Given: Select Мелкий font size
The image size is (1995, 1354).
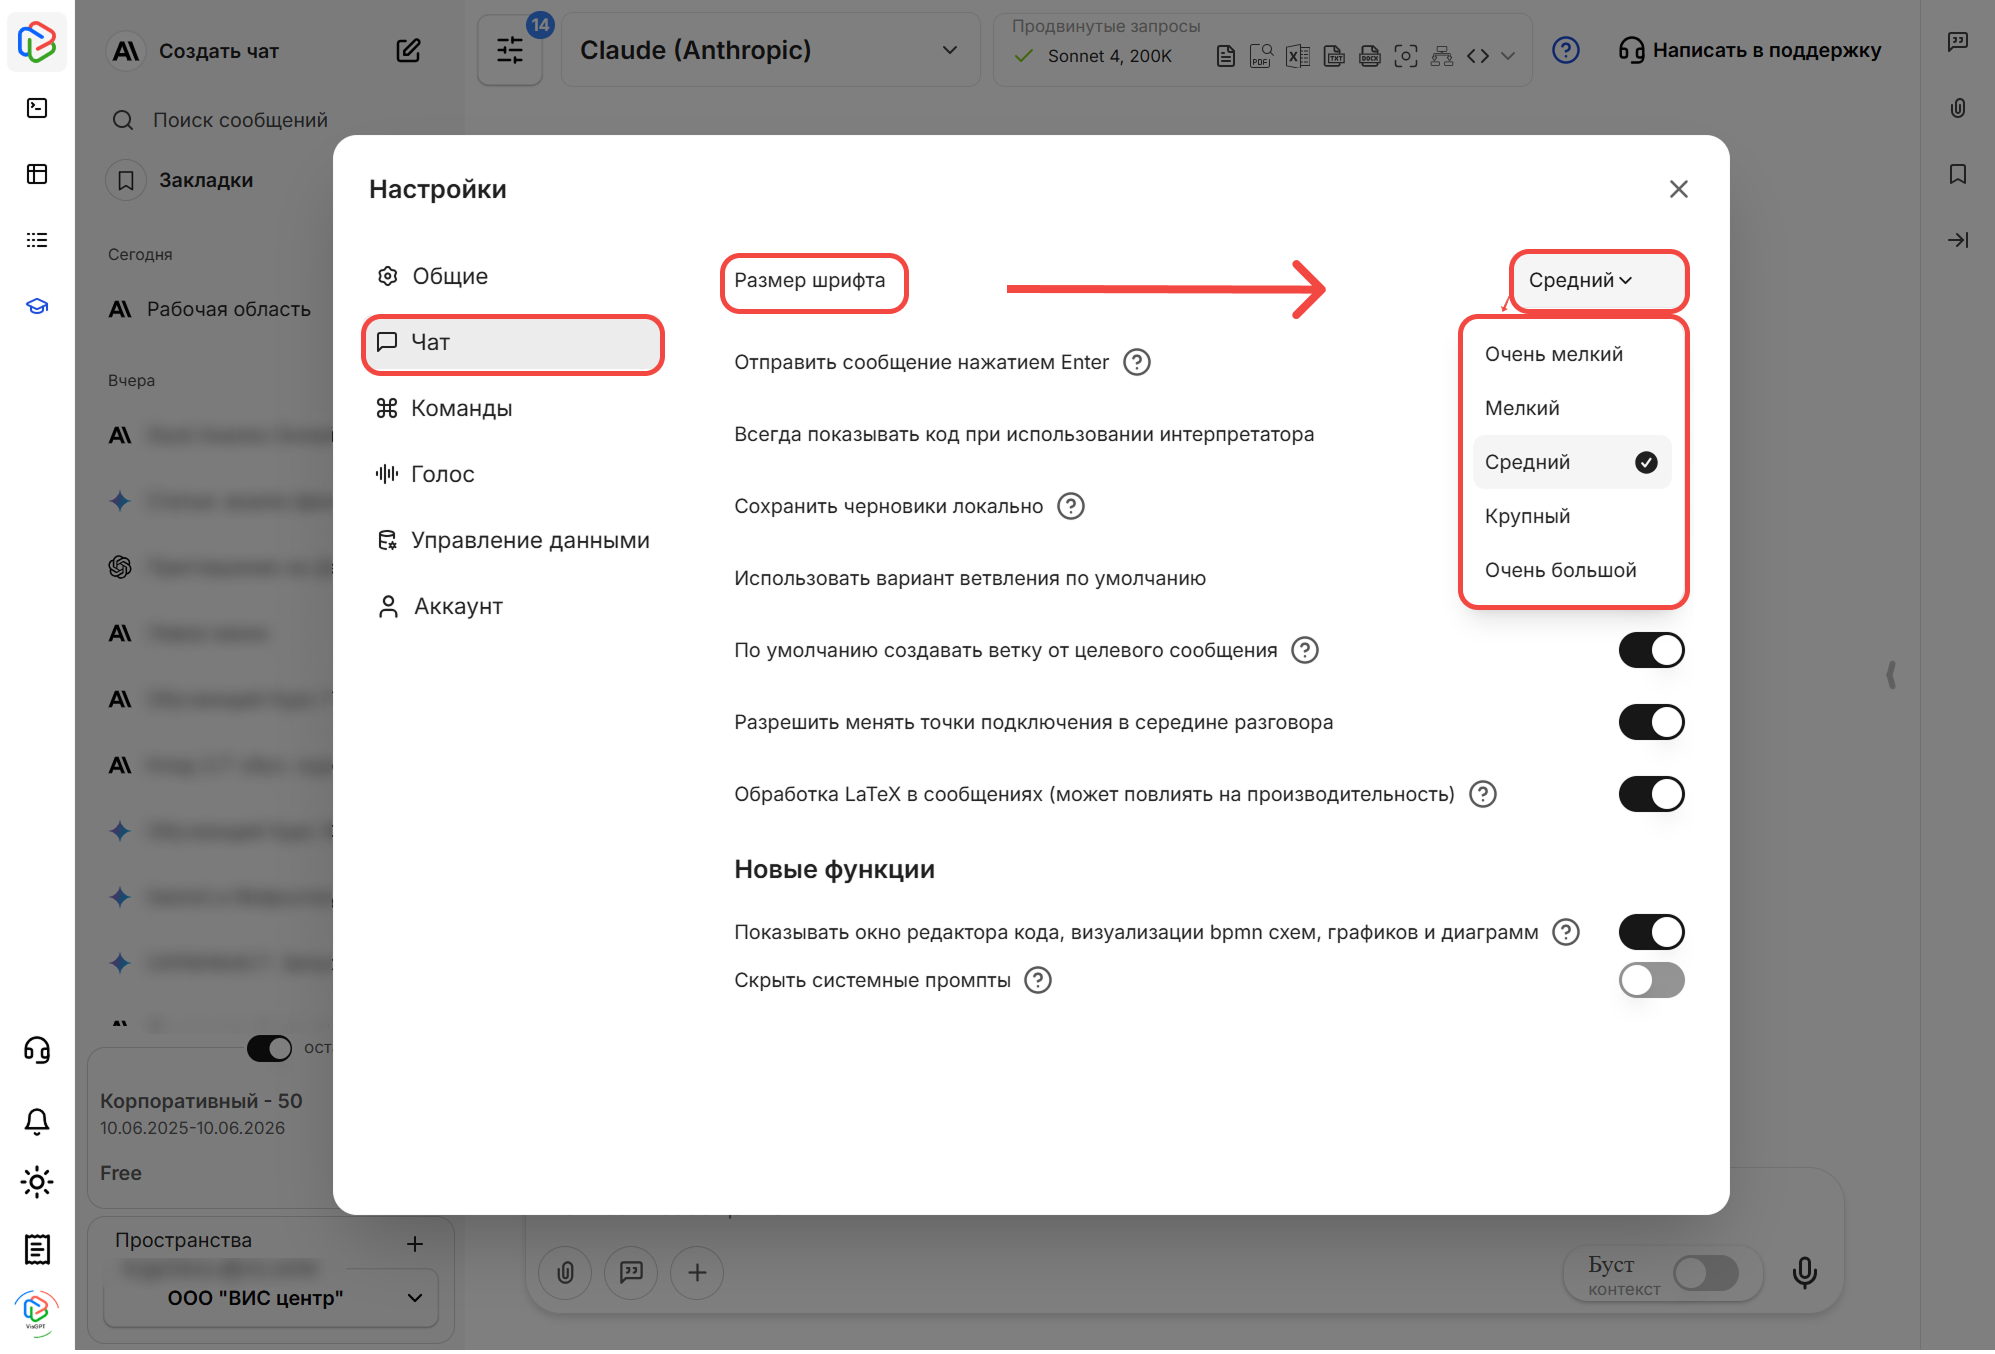Looking at the screenshot, I should (1572, 408).
